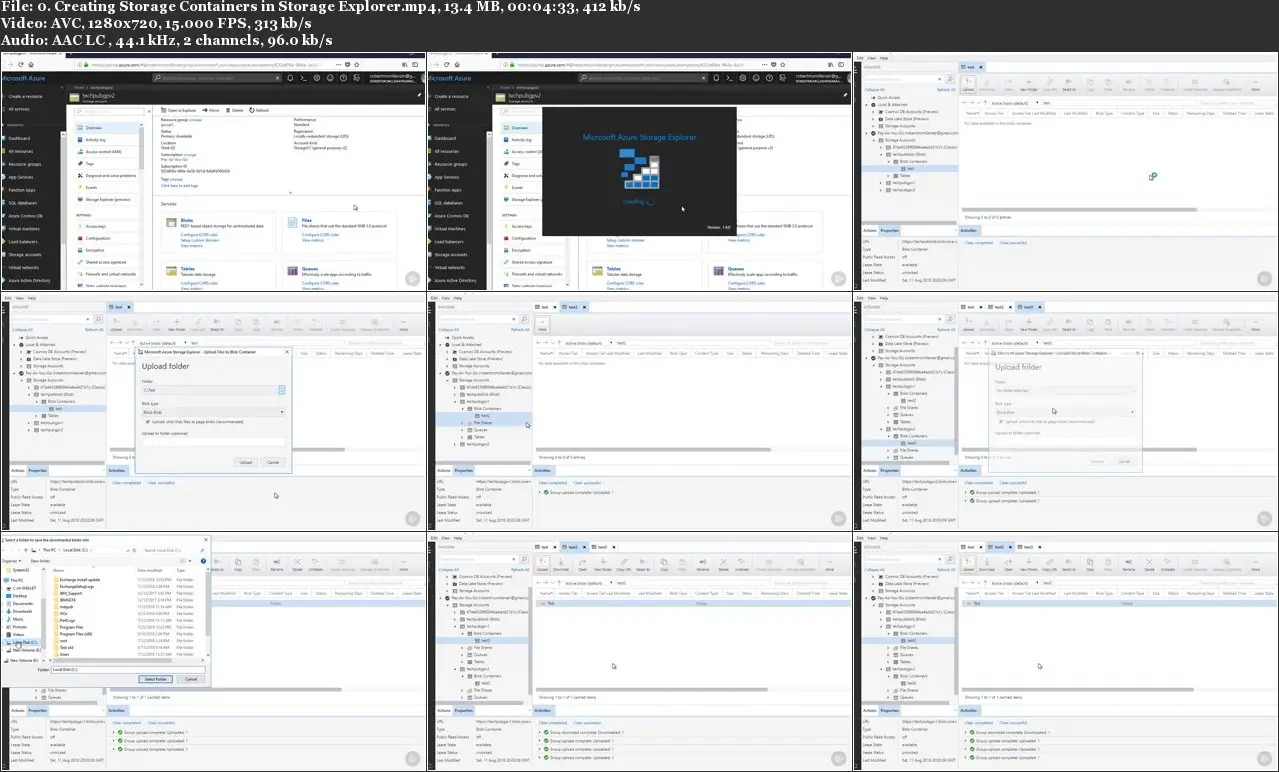Select 'Downloads' in the folder picker navigation pane
The image size is (1279, 772).
[x=22, y=611]
